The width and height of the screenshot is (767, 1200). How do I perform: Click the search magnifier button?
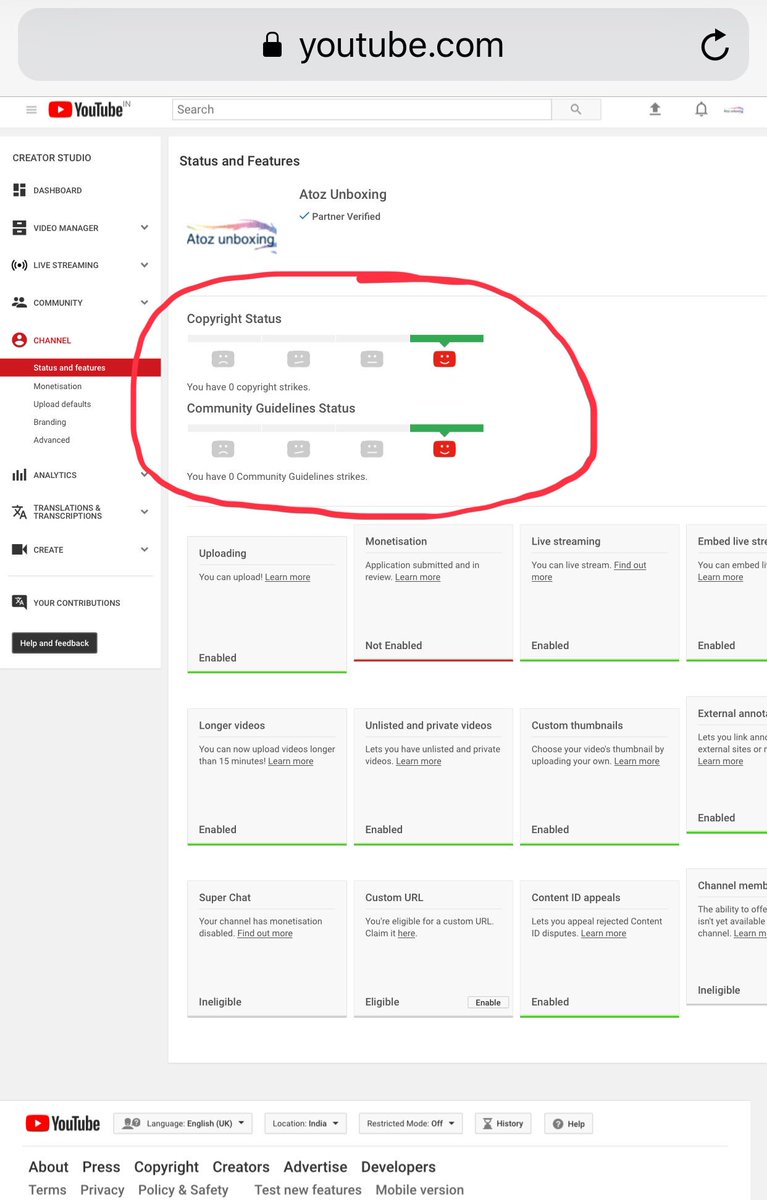[576, 110]
